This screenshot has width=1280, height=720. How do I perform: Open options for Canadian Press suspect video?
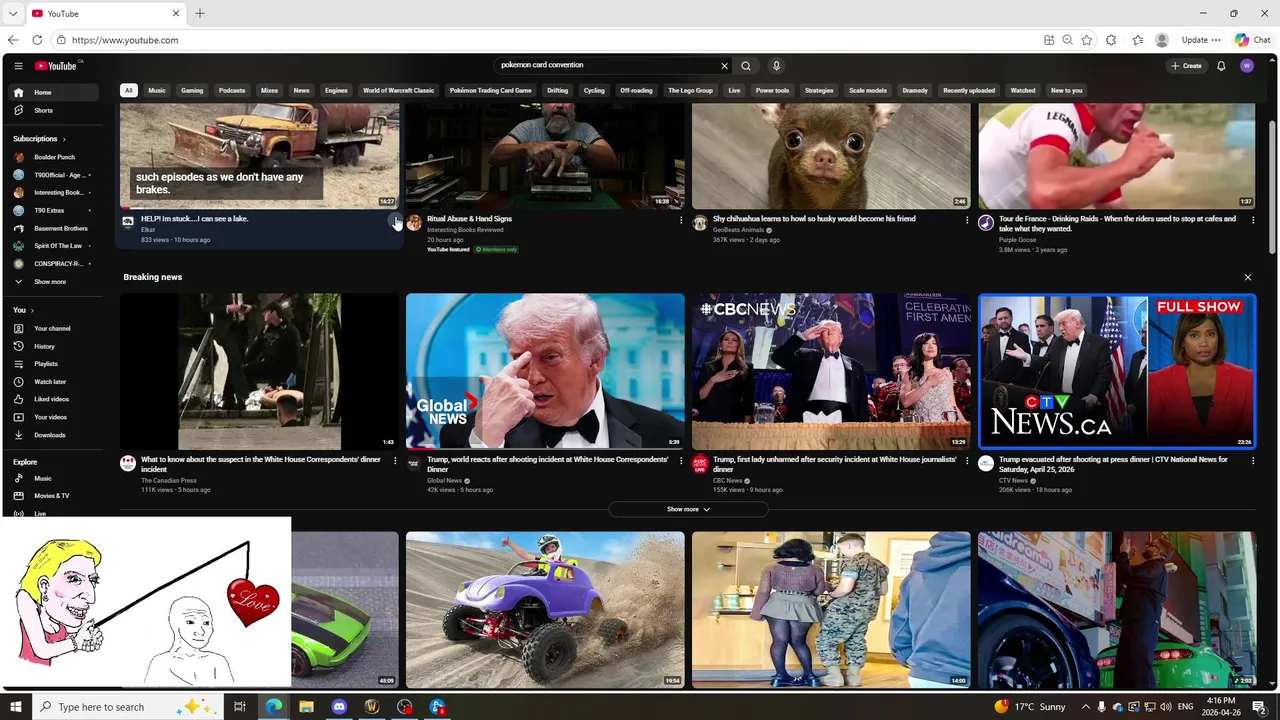pyautogui.click(x=395, y=461)
